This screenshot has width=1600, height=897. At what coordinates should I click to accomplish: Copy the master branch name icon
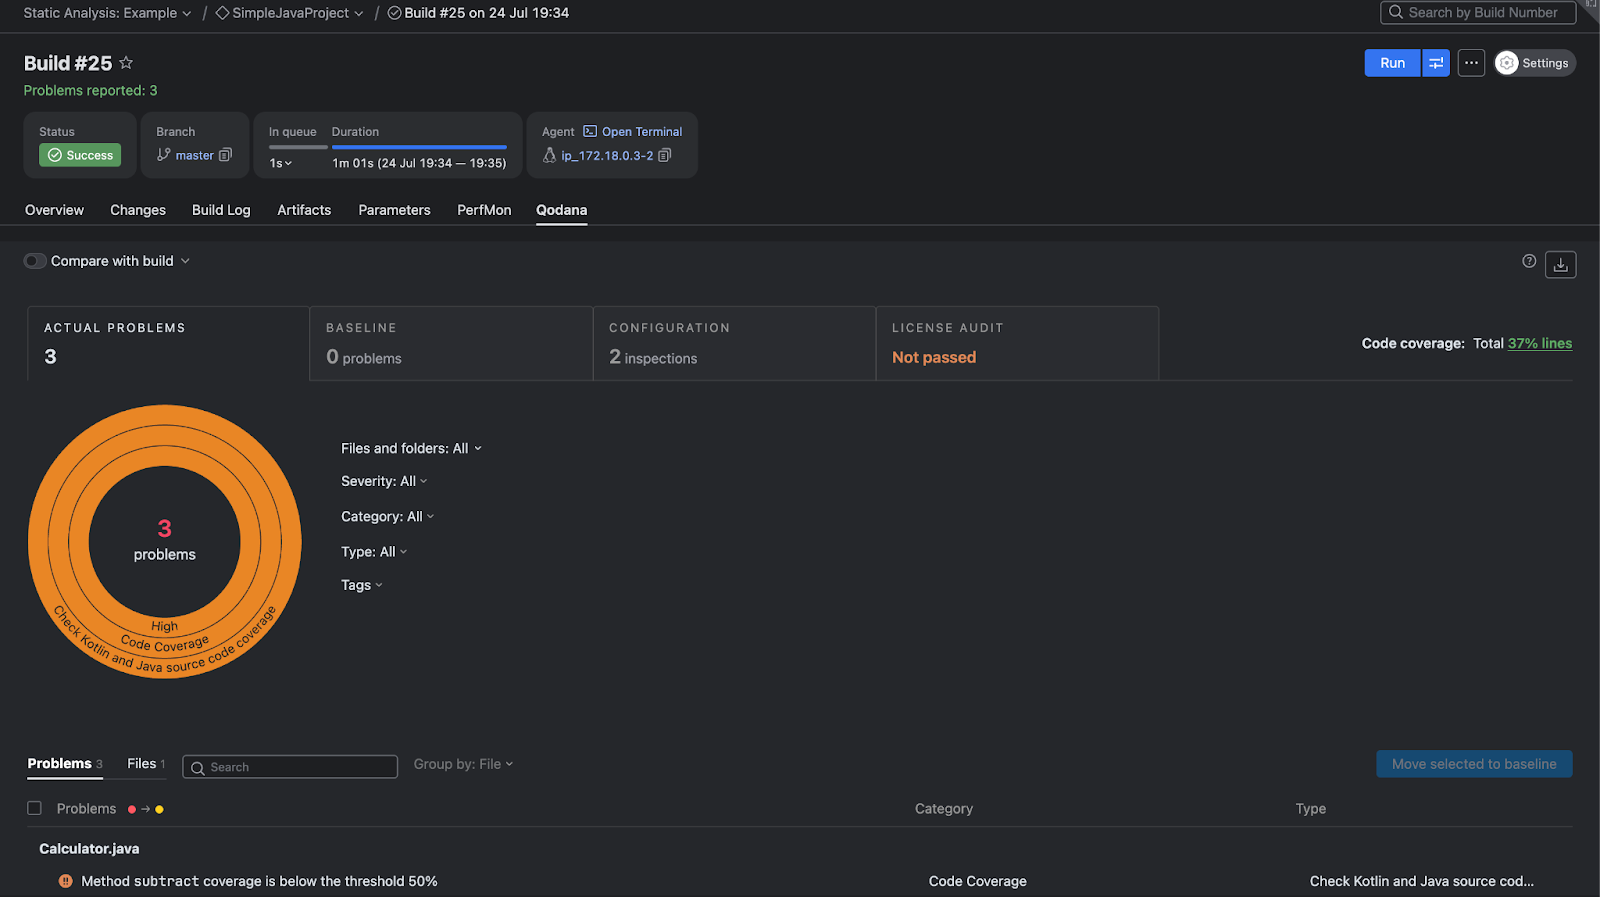tap(226, 155)
